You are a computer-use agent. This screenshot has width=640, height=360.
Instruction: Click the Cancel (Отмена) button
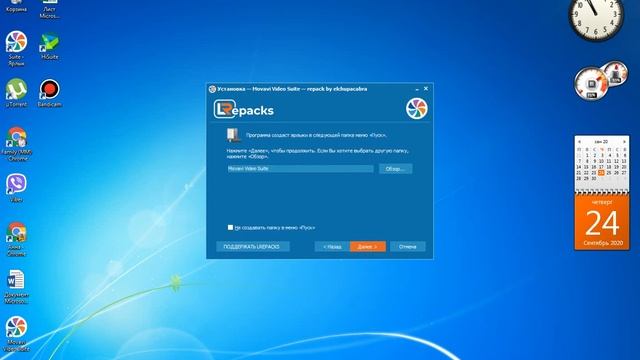click(407, 247)
